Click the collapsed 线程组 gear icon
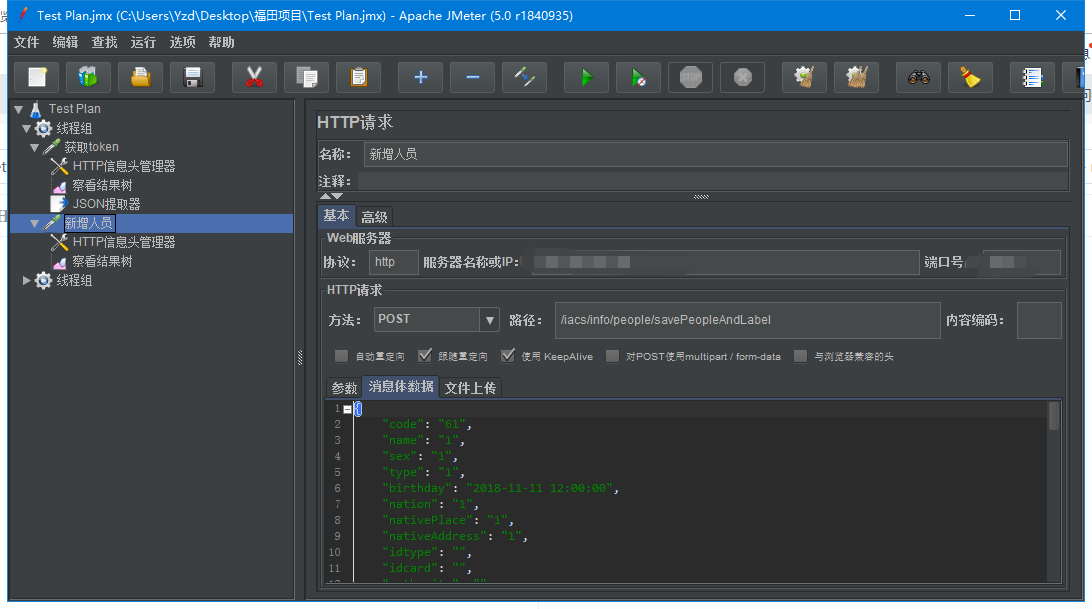Image resolution: width=1092 pixels, height=609 pixels. click(x=43, y=280)
